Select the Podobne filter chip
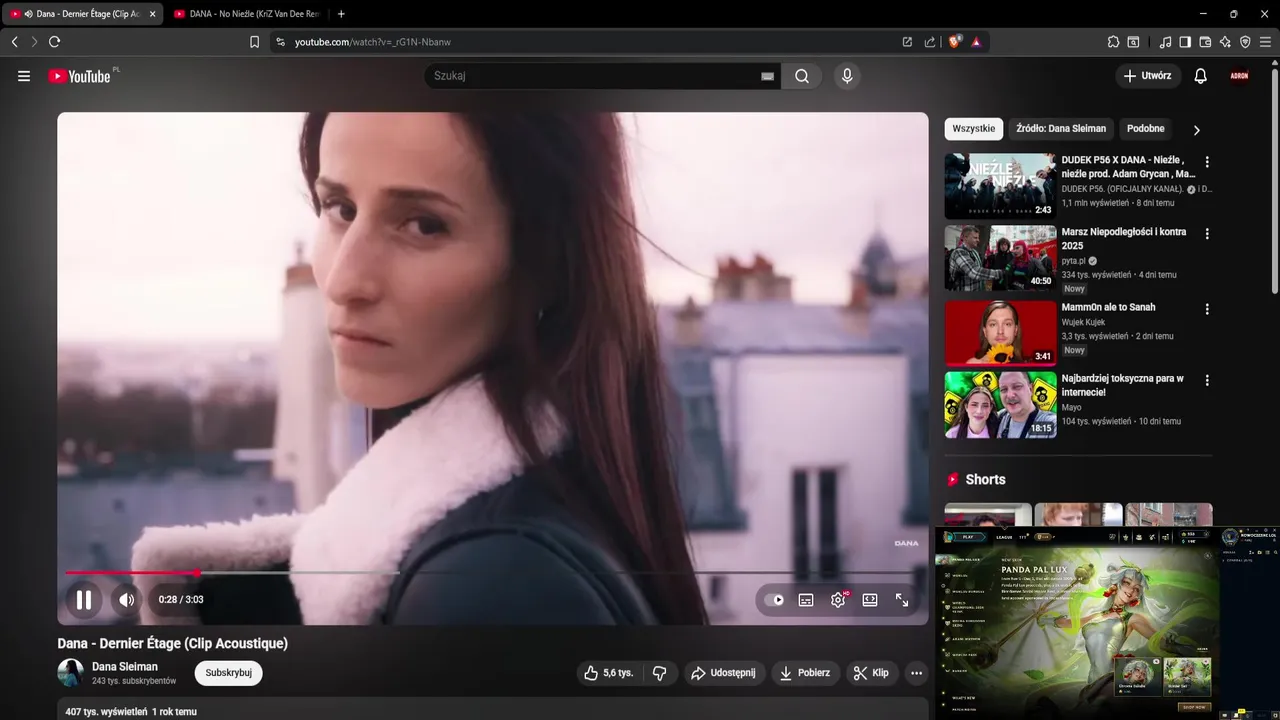1280x720 pixels. click(1146, 129)
